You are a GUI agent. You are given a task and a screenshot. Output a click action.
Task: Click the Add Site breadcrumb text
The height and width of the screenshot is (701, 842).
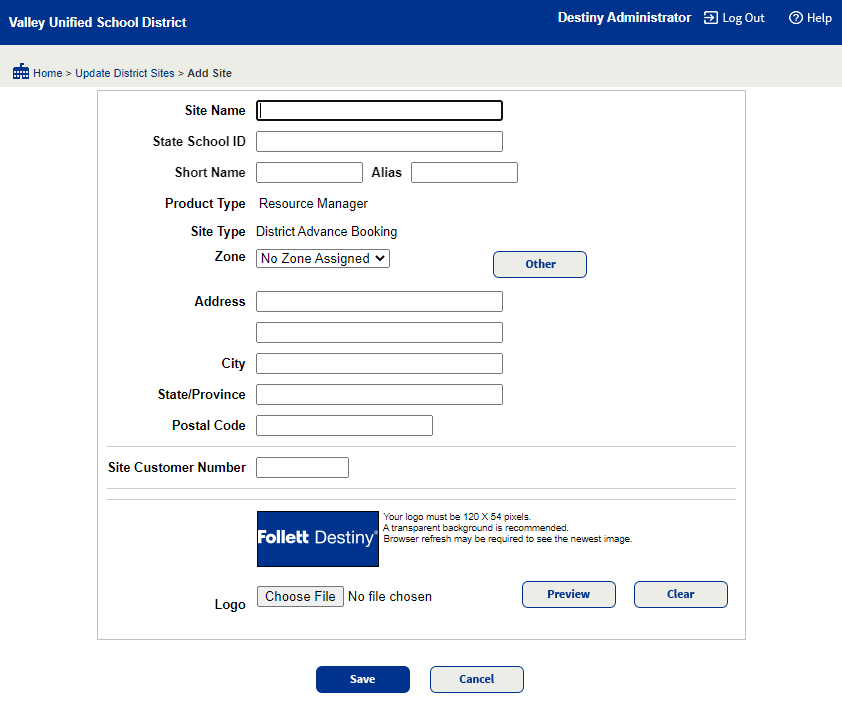(x=209, y=73)
